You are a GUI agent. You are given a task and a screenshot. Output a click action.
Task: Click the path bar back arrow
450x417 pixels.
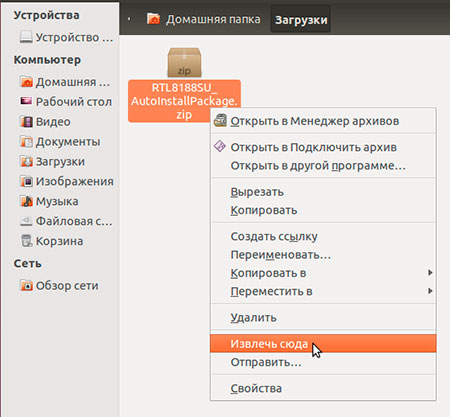(x=129, y=19)
